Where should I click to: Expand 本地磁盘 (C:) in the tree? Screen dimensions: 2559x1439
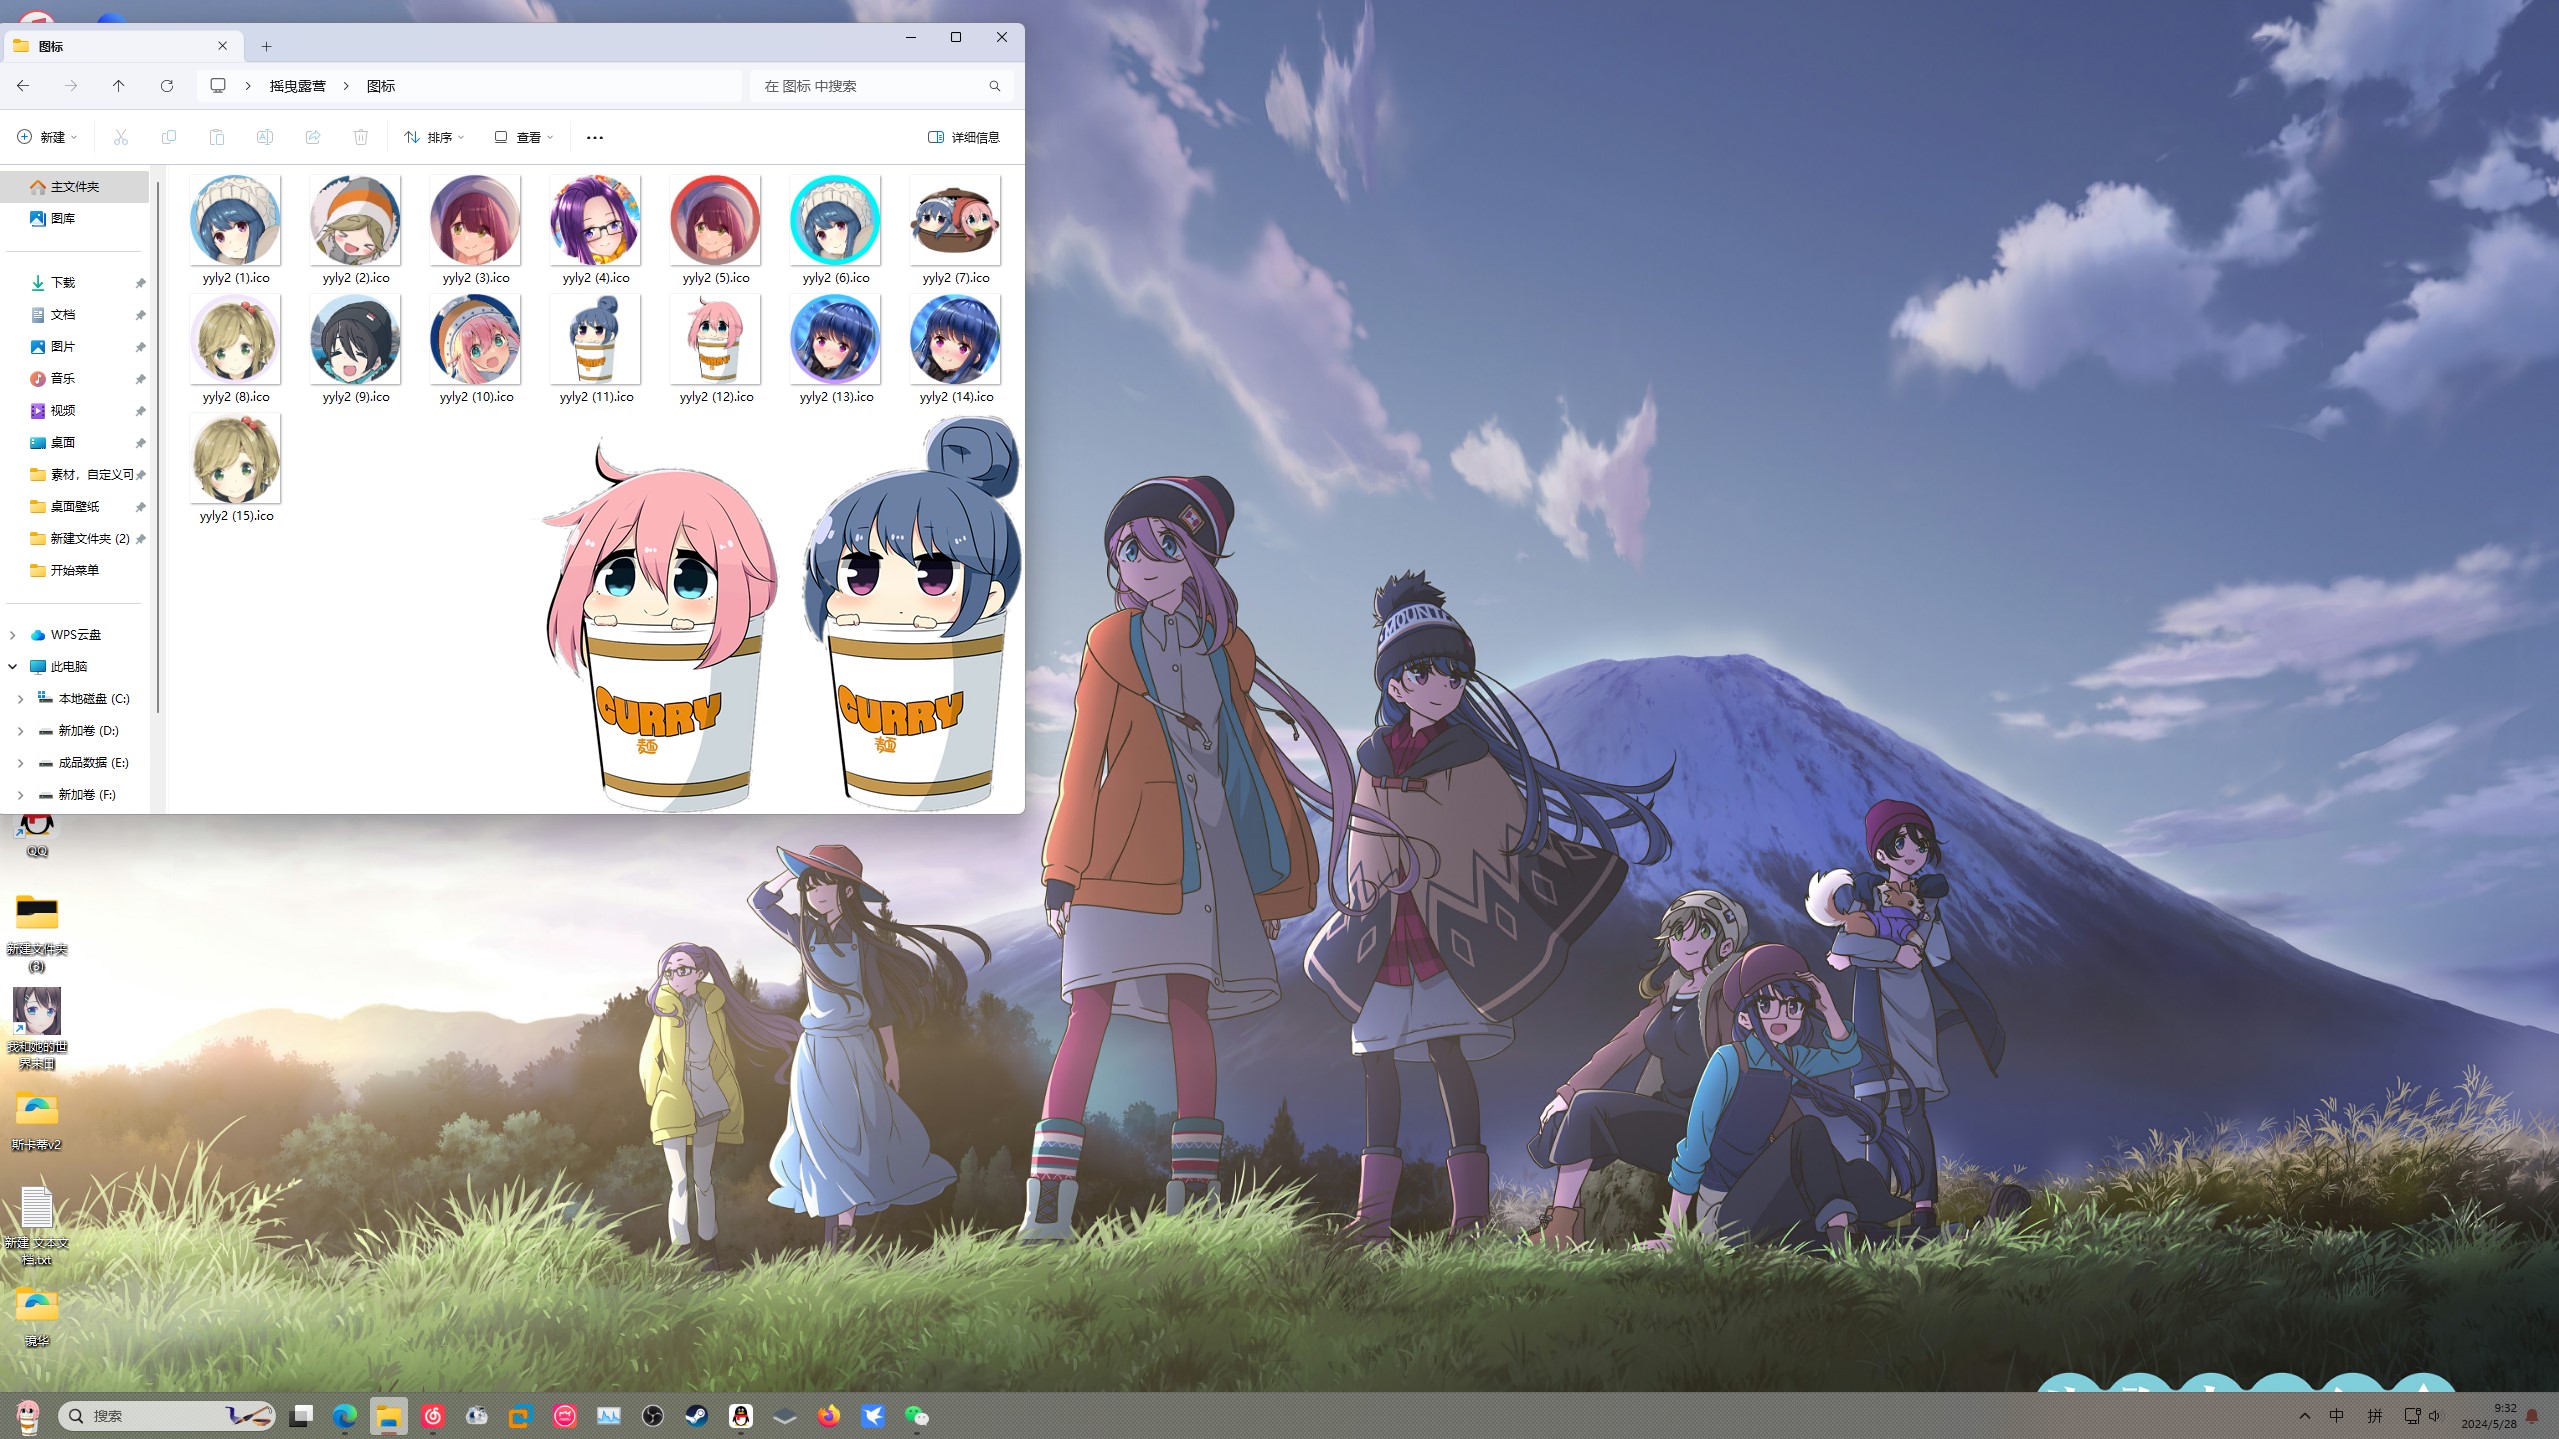click(20, 699)
